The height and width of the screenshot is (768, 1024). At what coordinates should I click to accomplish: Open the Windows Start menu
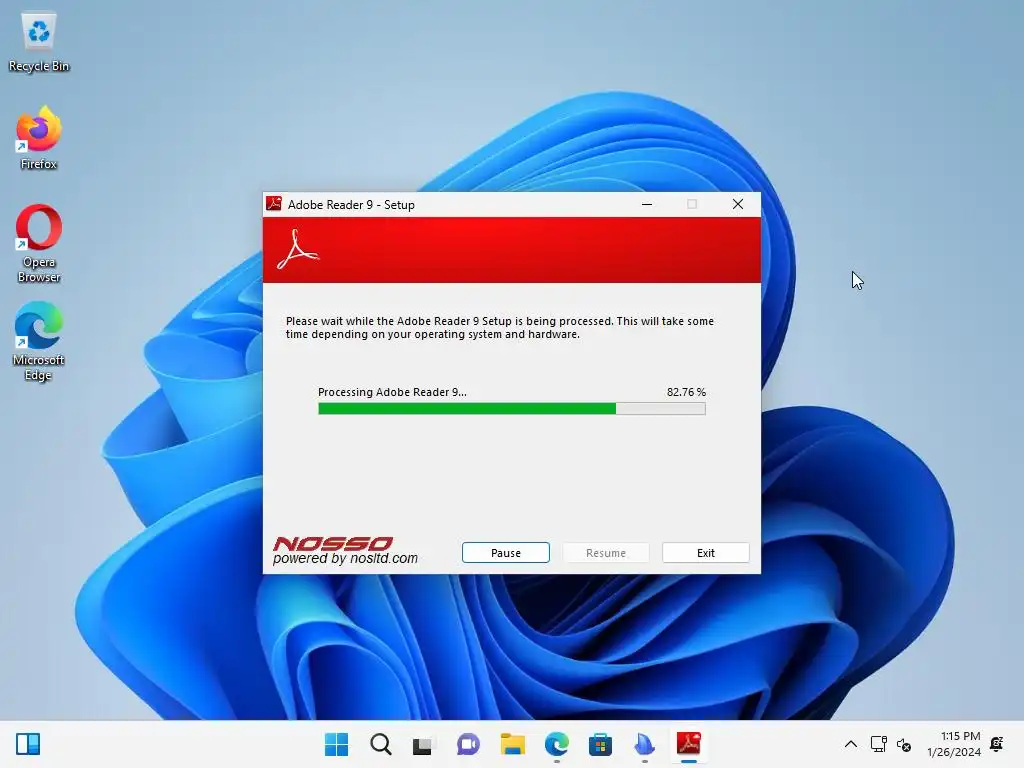tap(336, 744)
